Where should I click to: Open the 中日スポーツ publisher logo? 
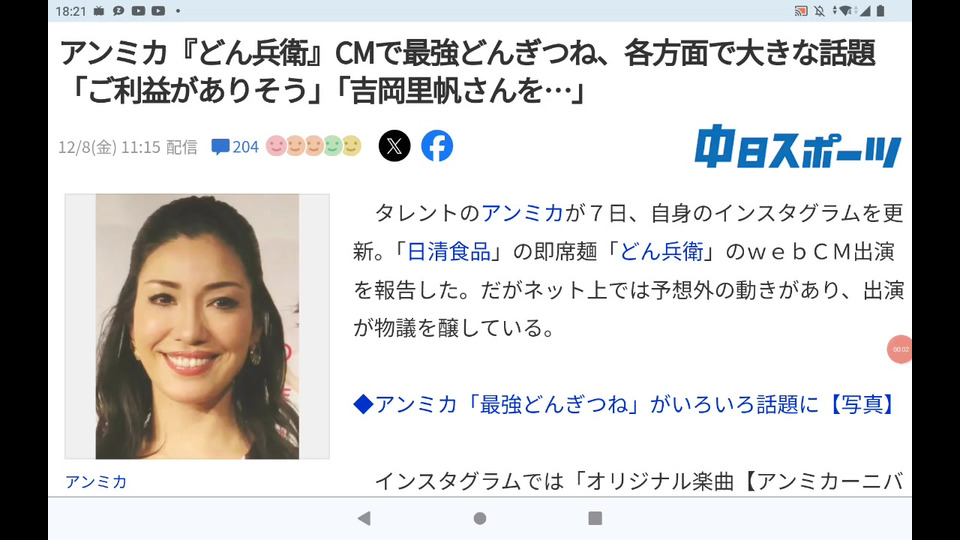pyautogui.click(x=798, y=147)
